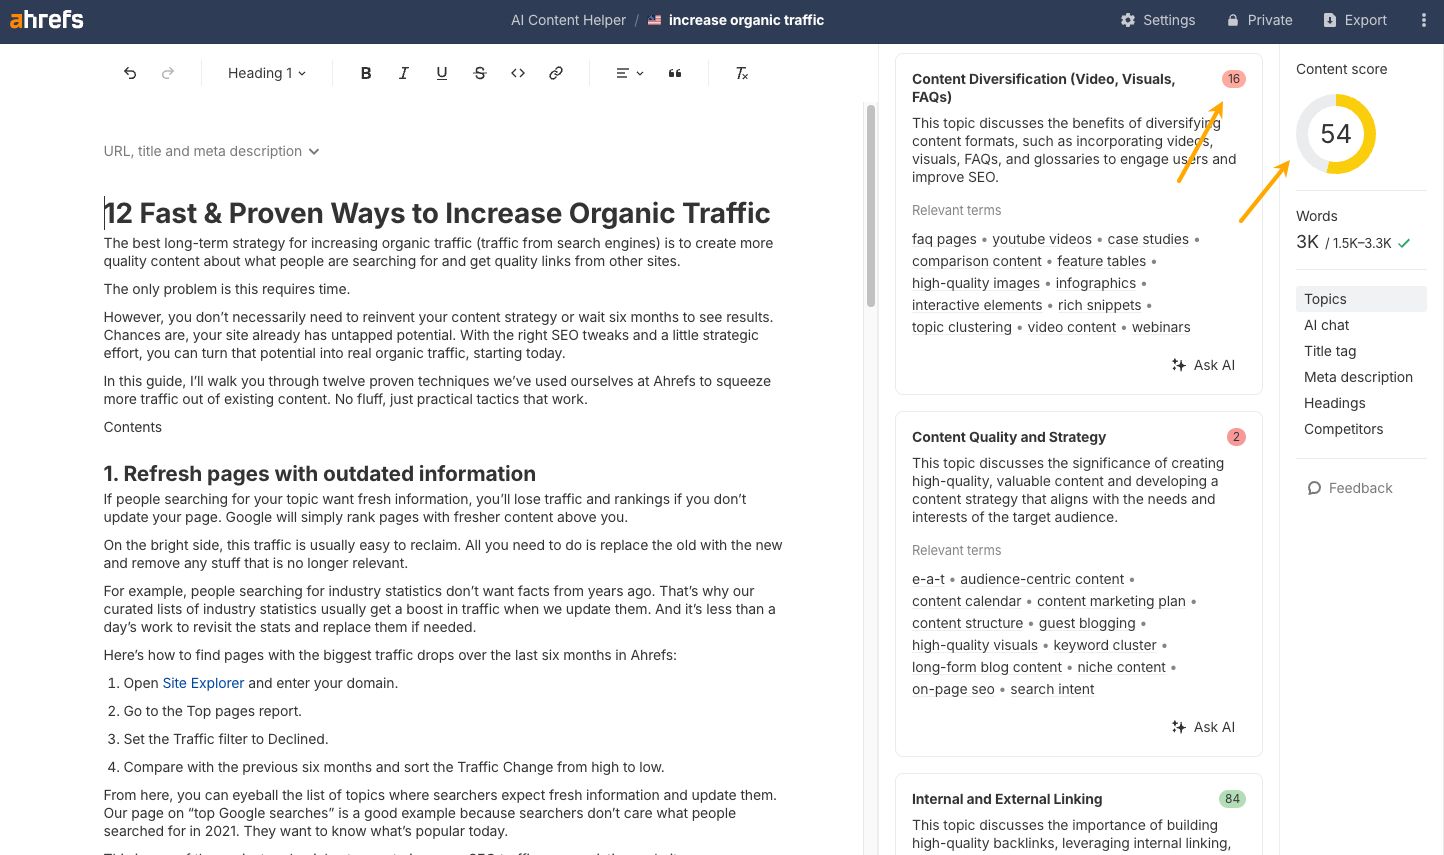Image resolution: width=1444 pixels, height=855 pixels.
Task: Open the Site Explorer link
Action: 203,682
